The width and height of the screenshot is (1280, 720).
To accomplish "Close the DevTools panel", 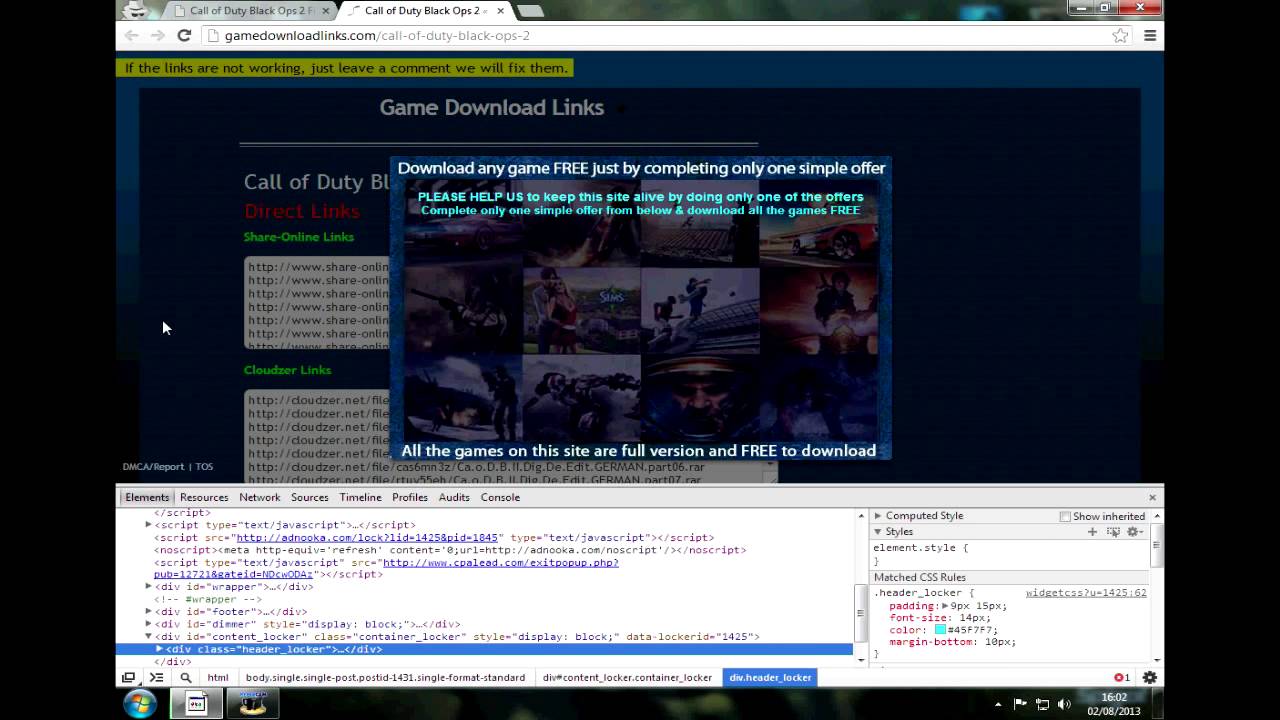I will [1152, 497].
